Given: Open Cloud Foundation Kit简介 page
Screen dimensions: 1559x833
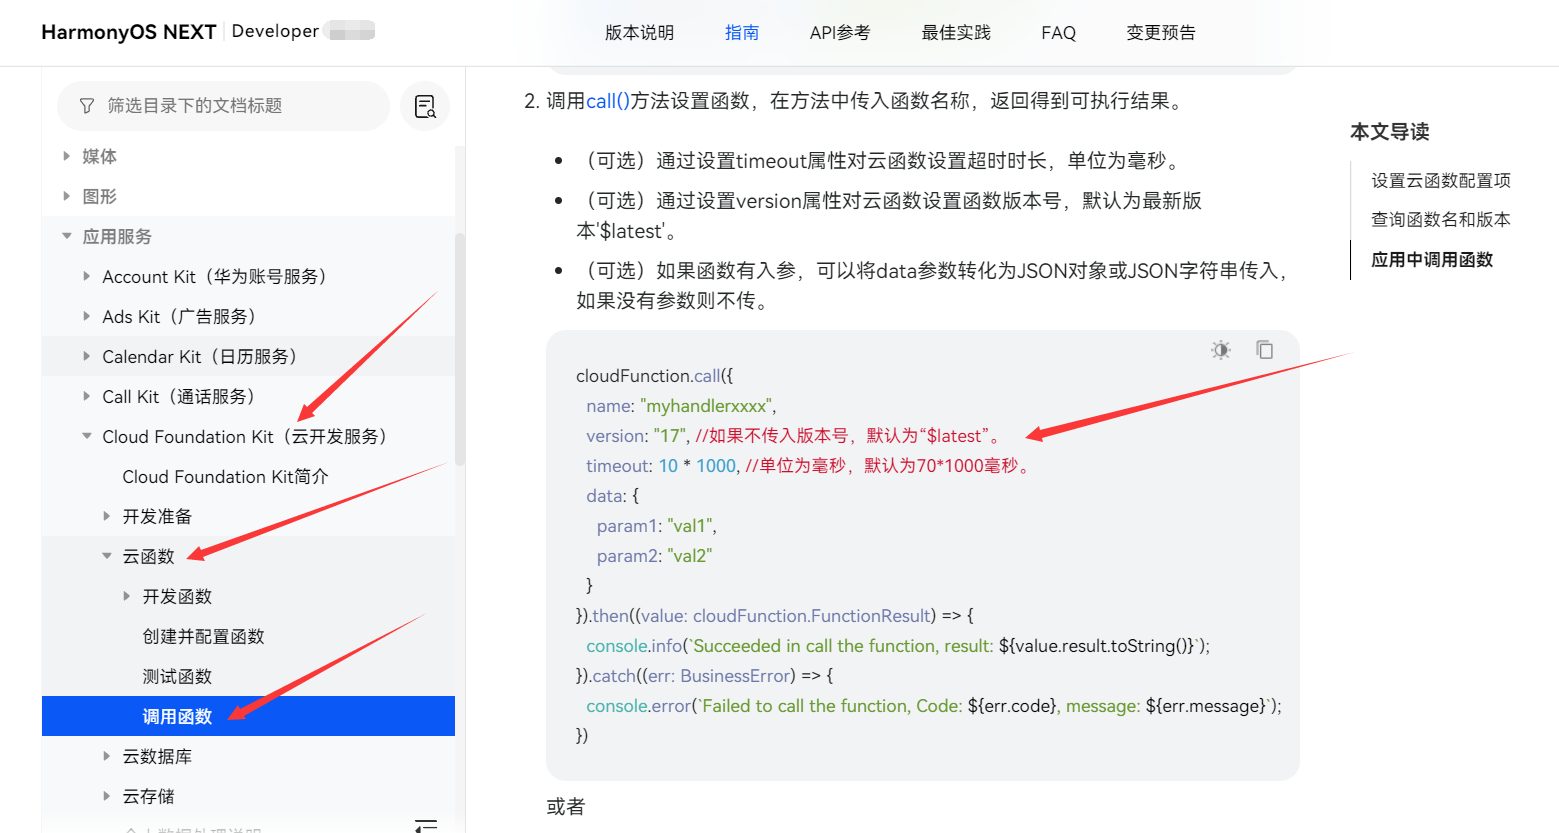Looking at the screenshot, I should (x=225, y=476).
